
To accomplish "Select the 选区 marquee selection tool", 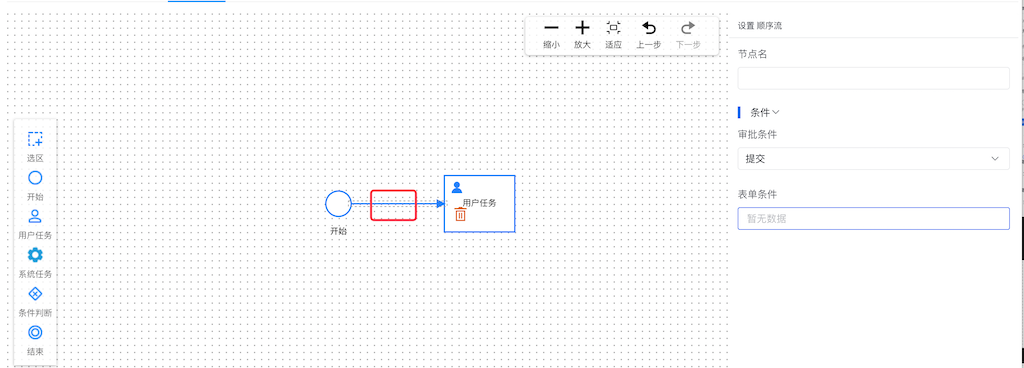I will pyautogui.click(x=35, y=139).
